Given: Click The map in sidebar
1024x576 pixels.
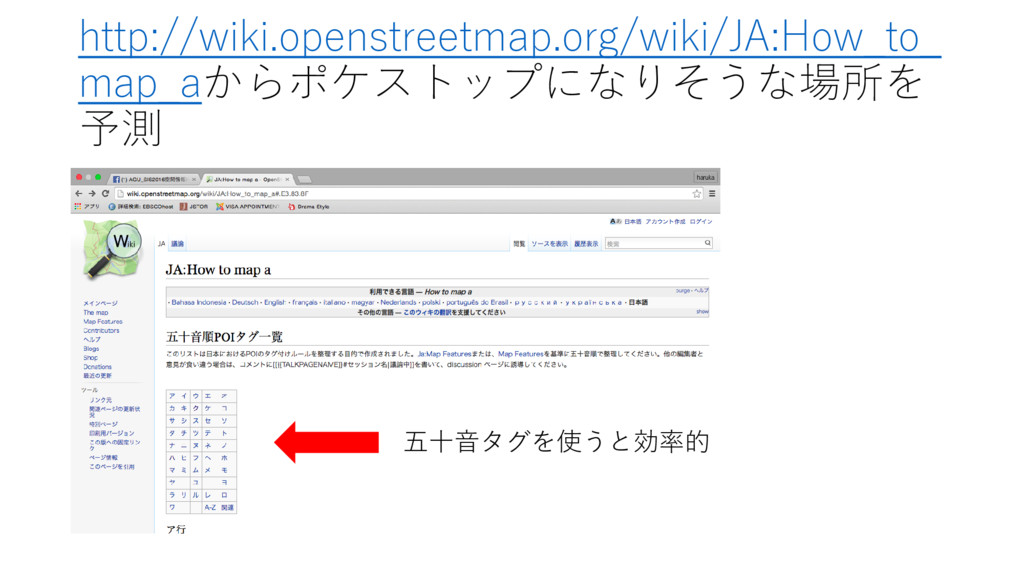Looking at the screenshot, I should [x=95, y=313].
